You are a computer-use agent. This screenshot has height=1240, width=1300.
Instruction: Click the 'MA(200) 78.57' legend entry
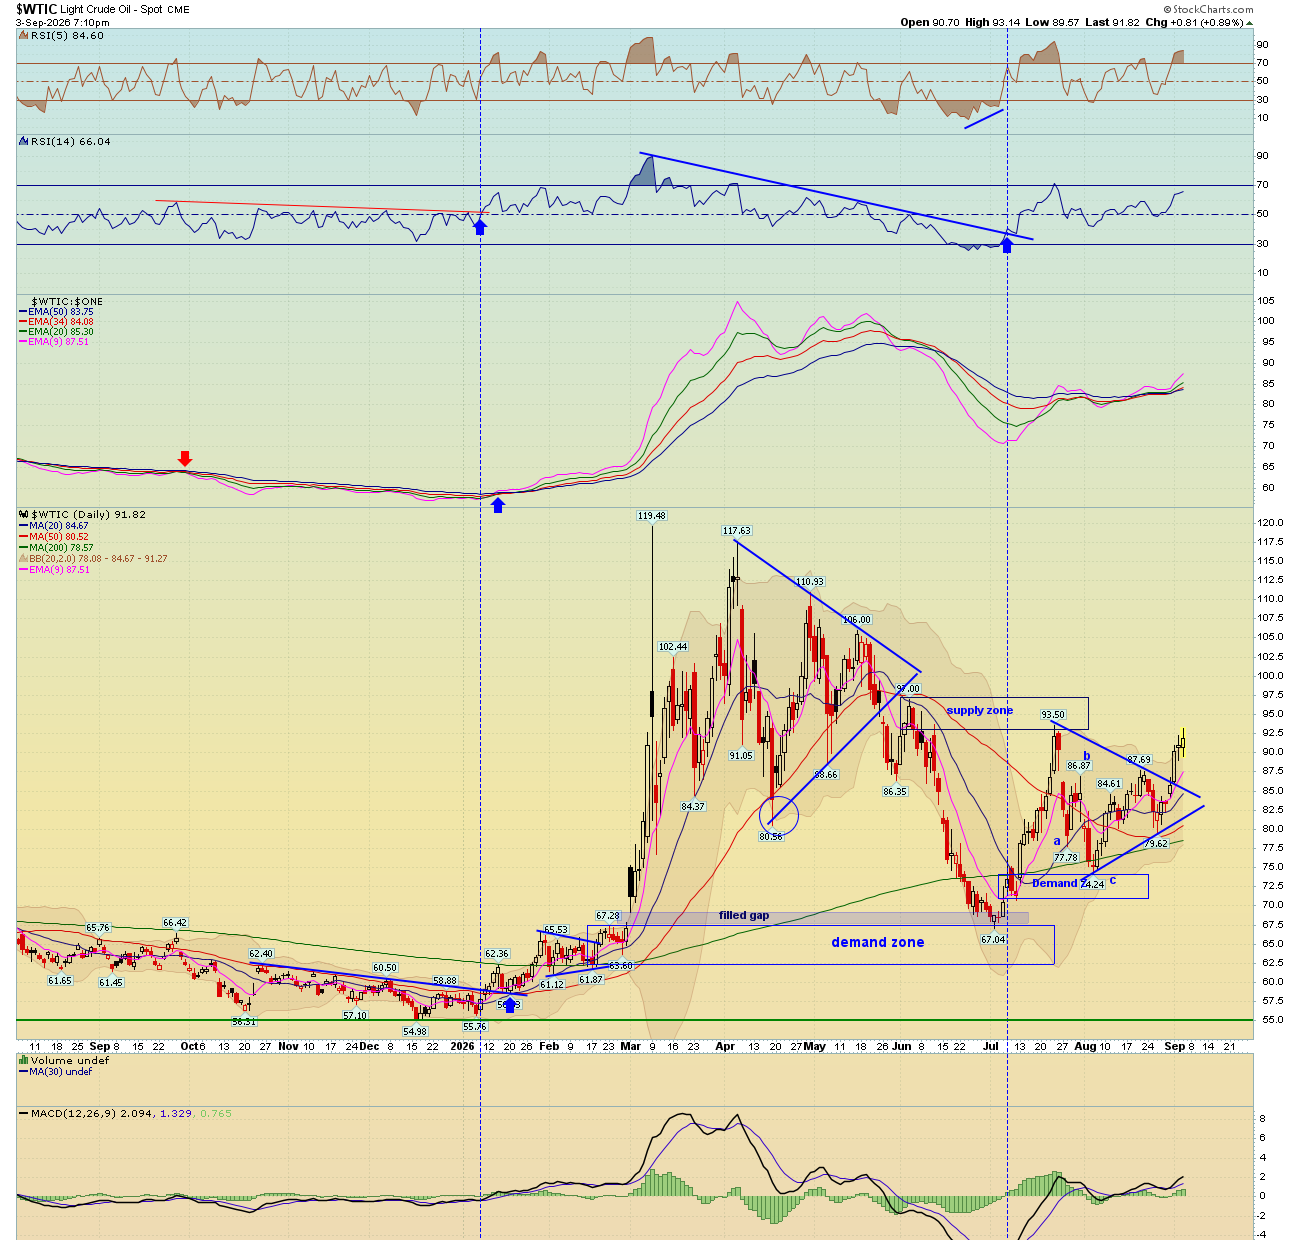(x=56, y=548)
